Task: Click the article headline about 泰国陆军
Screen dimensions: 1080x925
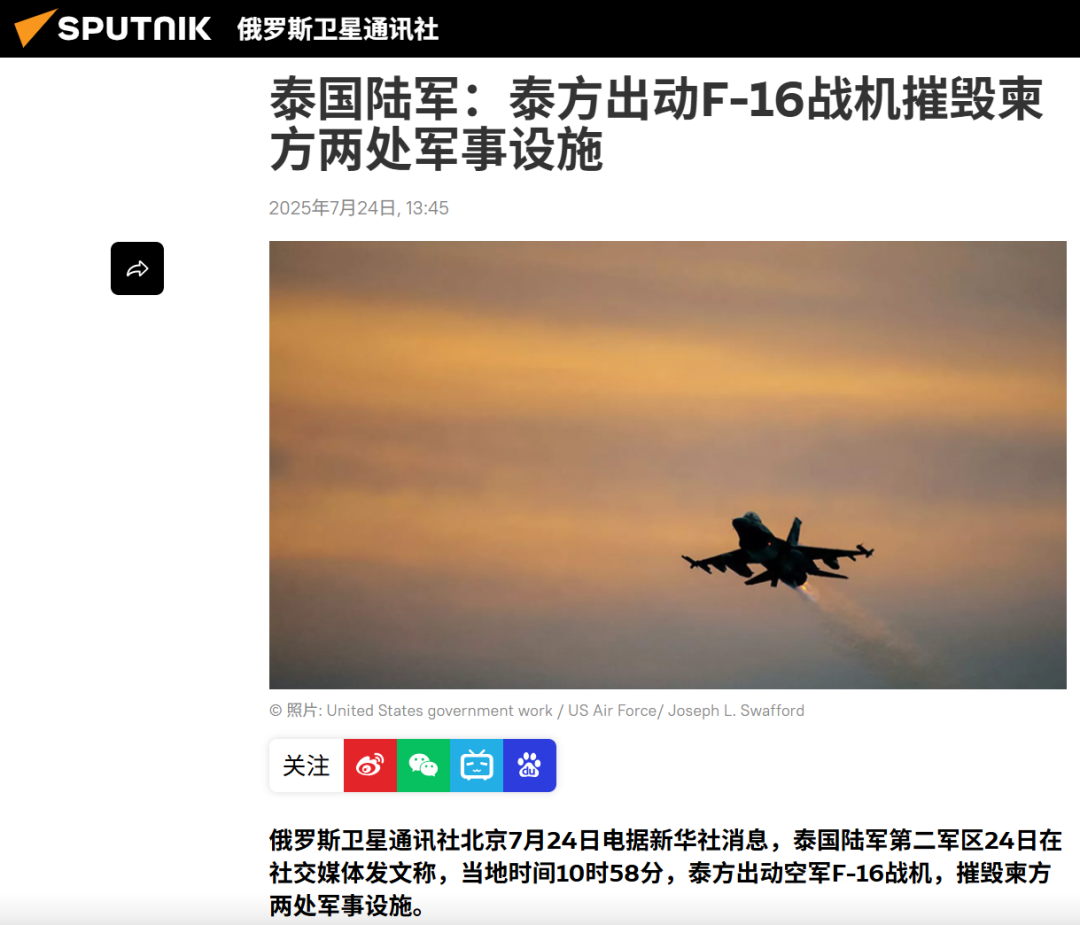Action: coord(656,124)
